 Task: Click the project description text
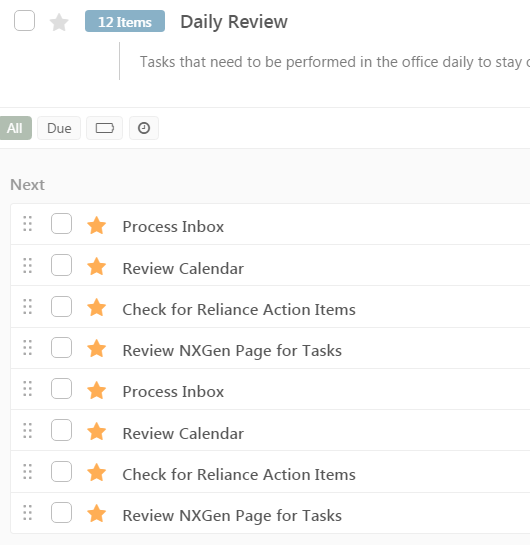(x=335, y=62)
